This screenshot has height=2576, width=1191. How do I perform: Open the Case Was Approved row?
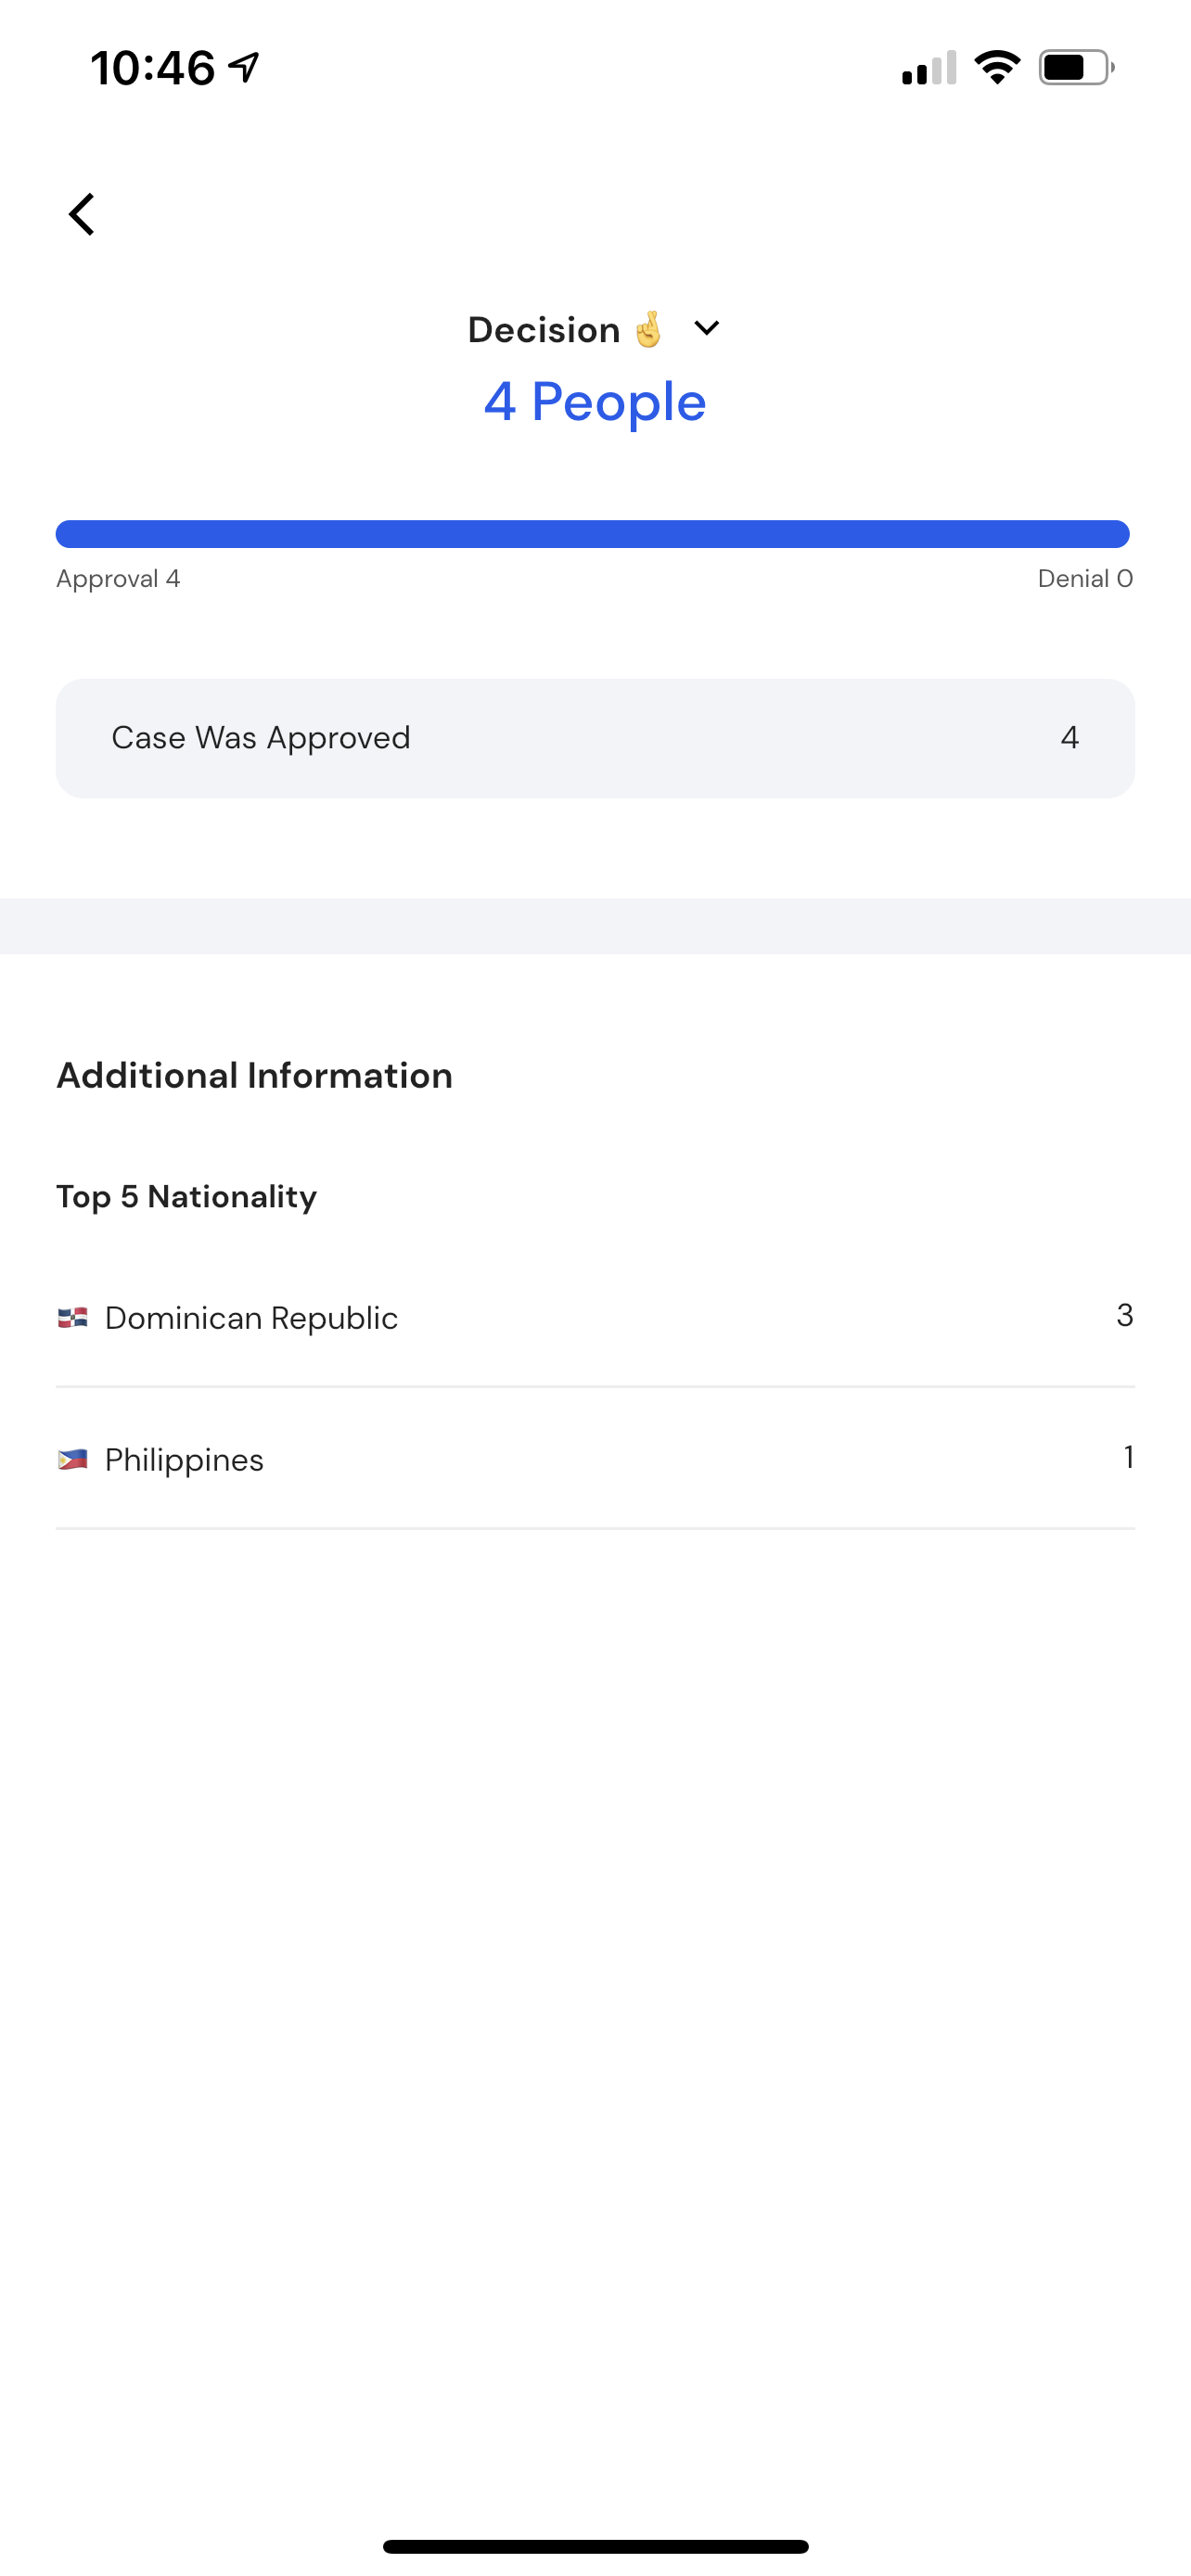click(595, 738)
